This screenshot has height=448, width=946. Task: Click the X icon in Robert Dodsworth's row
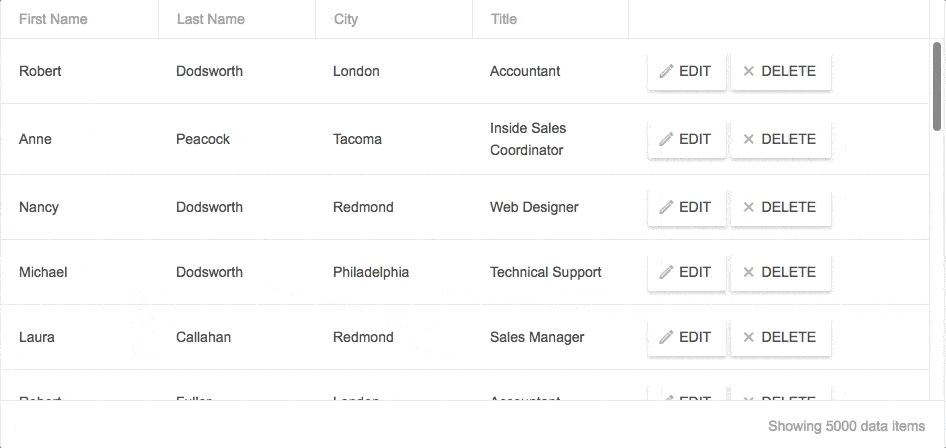pyautogui.click(x=749, y=71)
